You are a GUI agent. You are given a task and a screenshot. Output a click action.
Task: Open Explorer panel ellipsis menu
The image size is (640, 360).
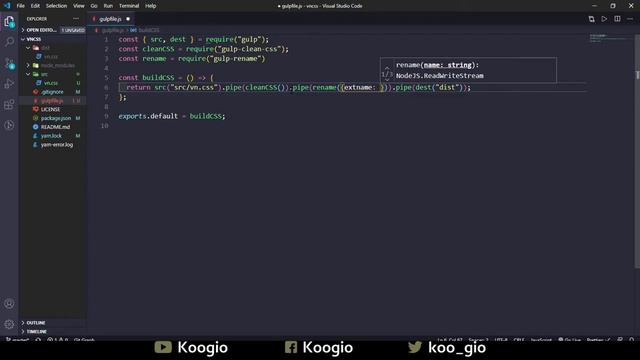(76, 19)
